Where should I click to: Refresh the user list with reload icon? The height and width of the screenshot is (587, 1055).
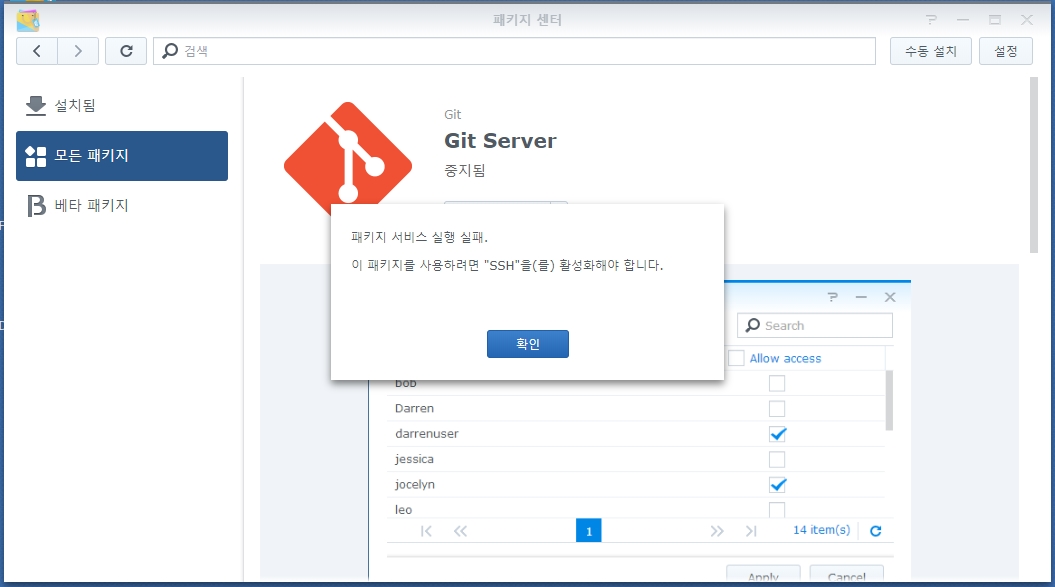[x=875, y=531]
